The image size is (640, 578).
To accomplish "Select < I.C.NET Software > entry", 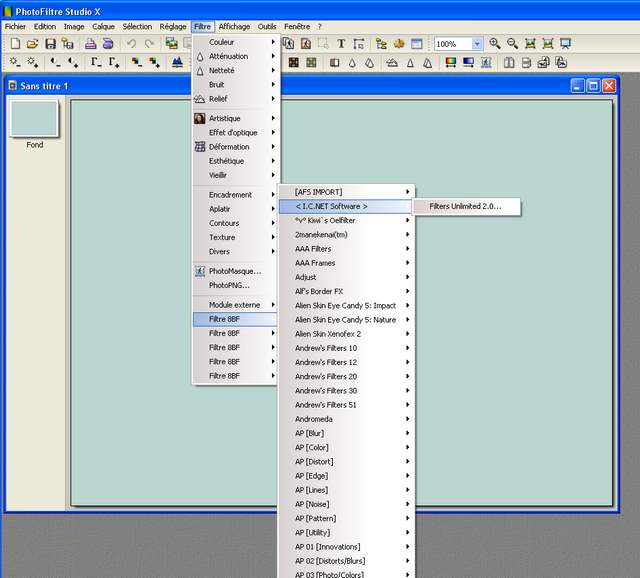I will (346, 207).
